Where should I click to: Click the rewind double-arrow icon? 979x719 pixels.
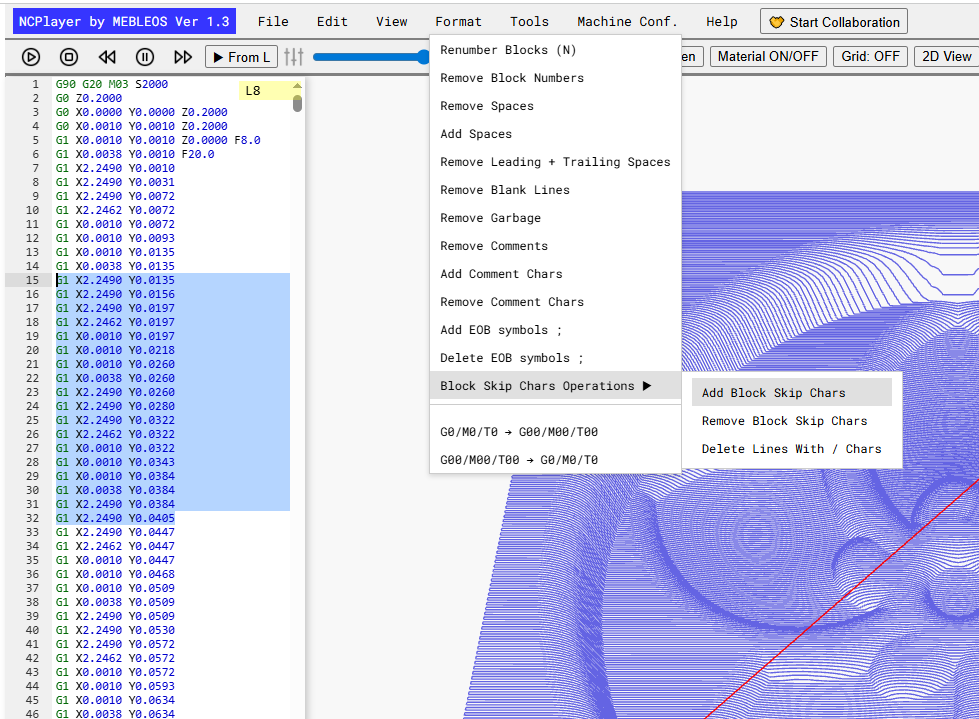pos(107,57)
